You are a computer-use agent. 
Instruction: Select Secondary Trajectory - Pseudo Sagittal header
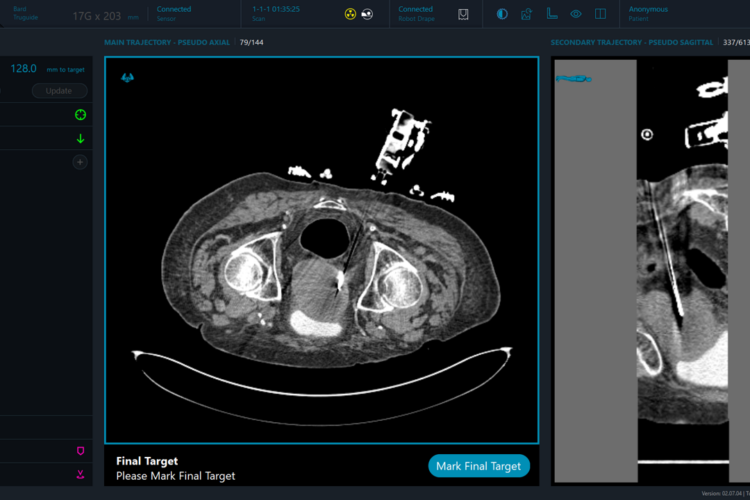[x=632, y=42]
